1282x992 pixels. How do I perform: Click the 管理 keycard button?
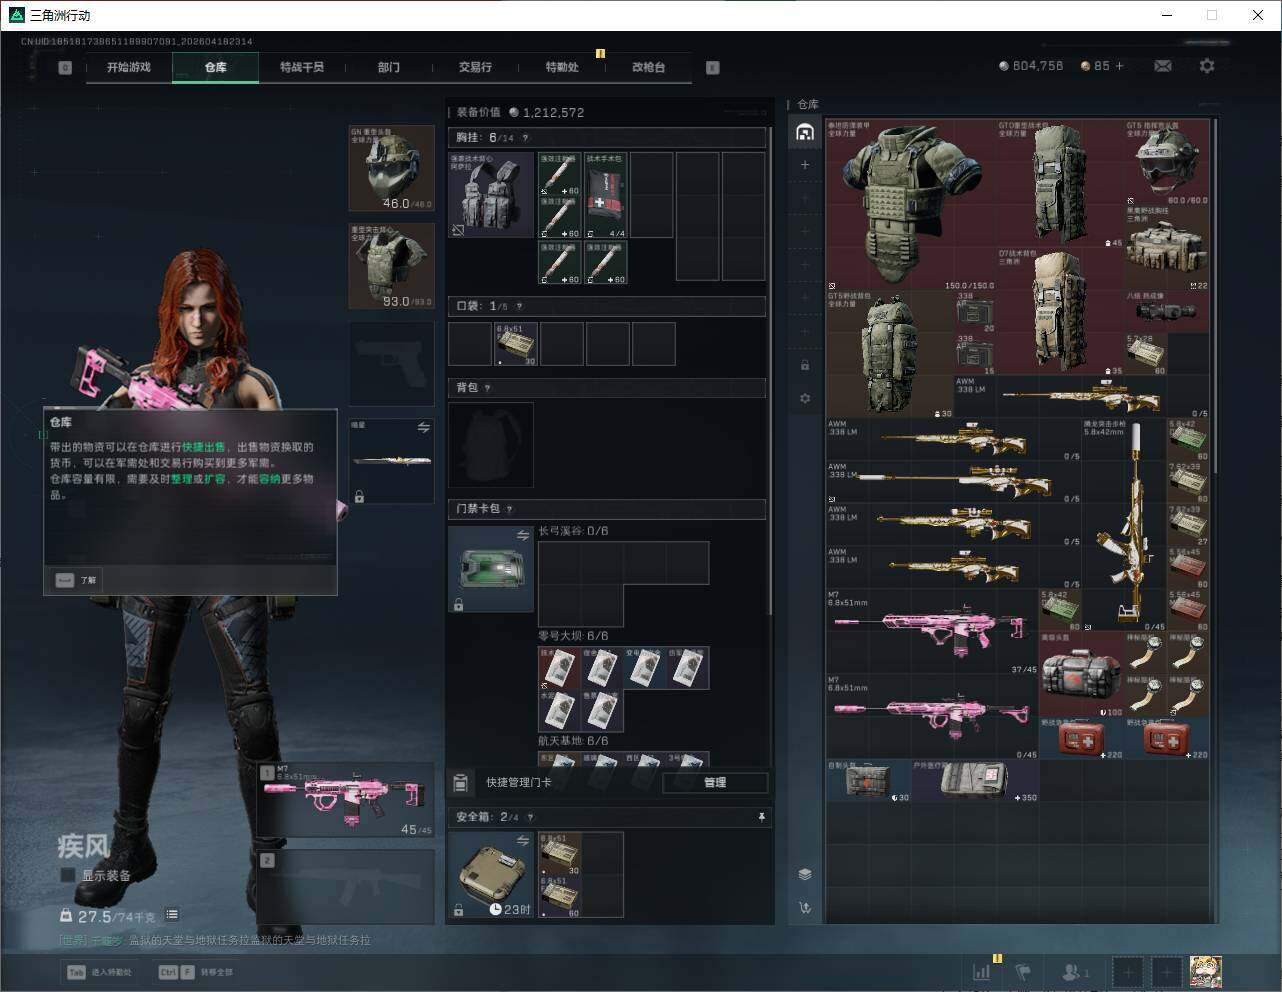click(x=715, y=783)
